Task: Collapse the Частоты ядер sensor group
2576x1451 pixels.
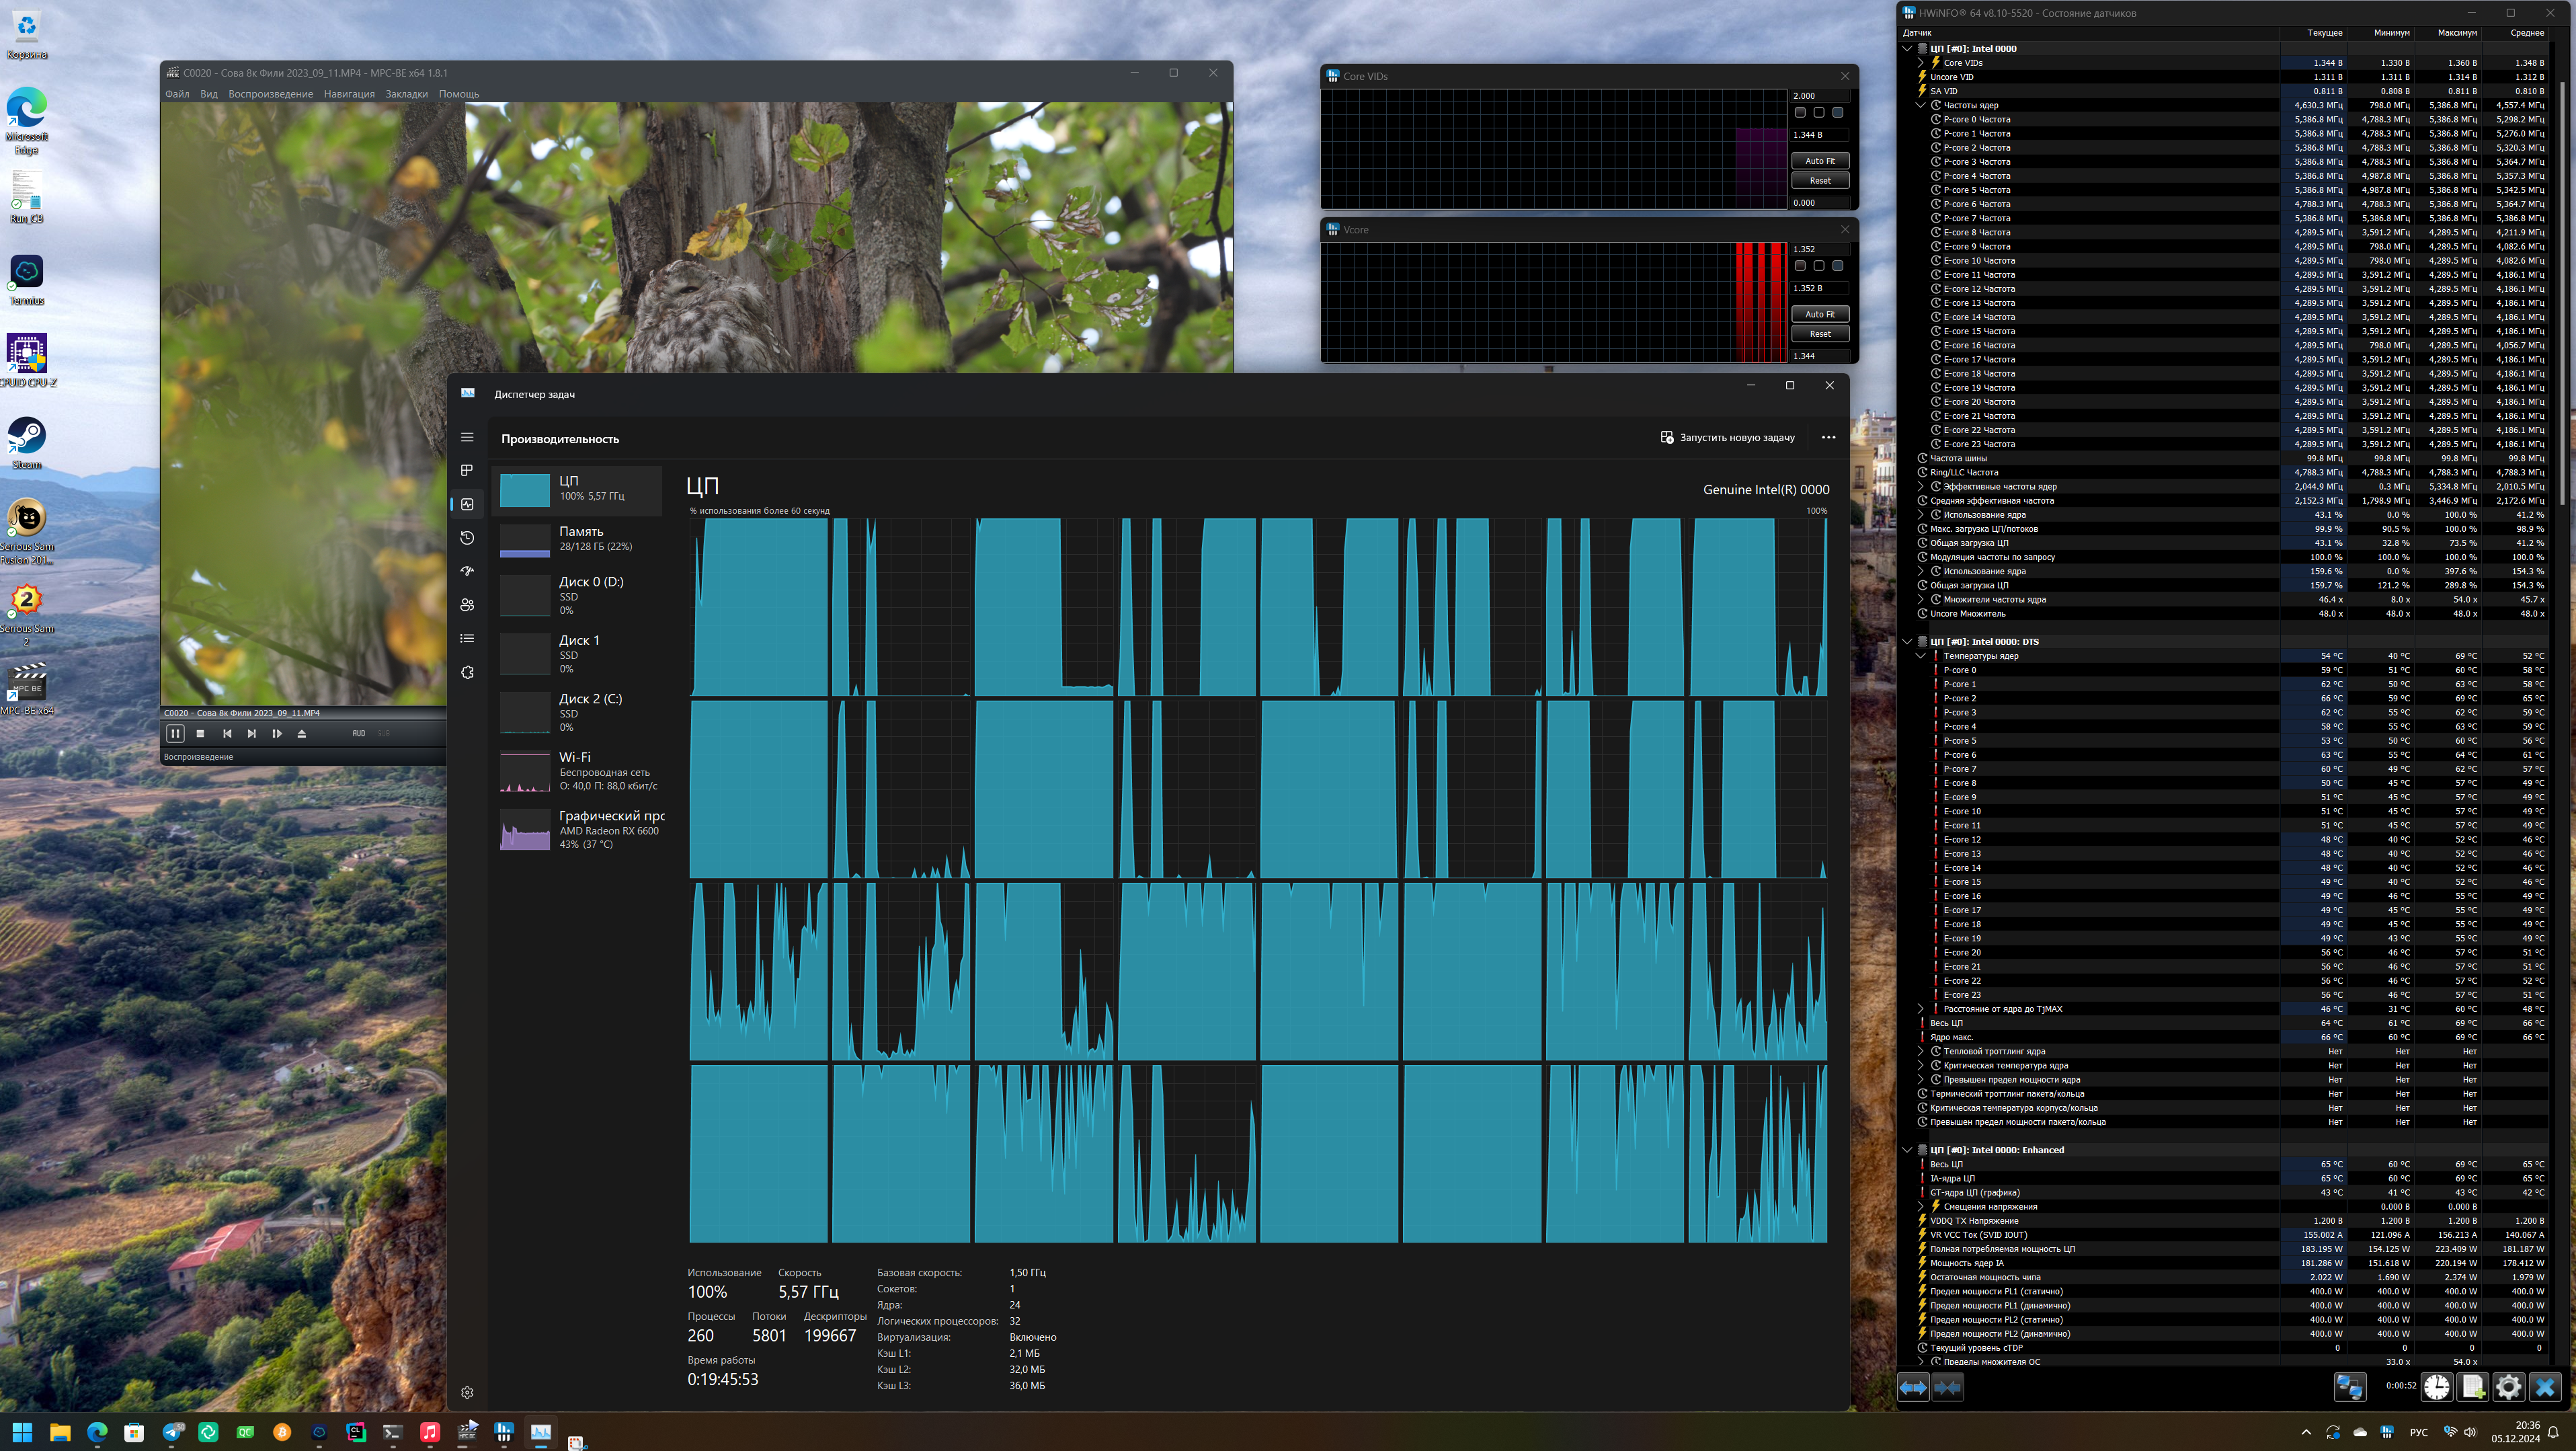Action: point(1920,105)
